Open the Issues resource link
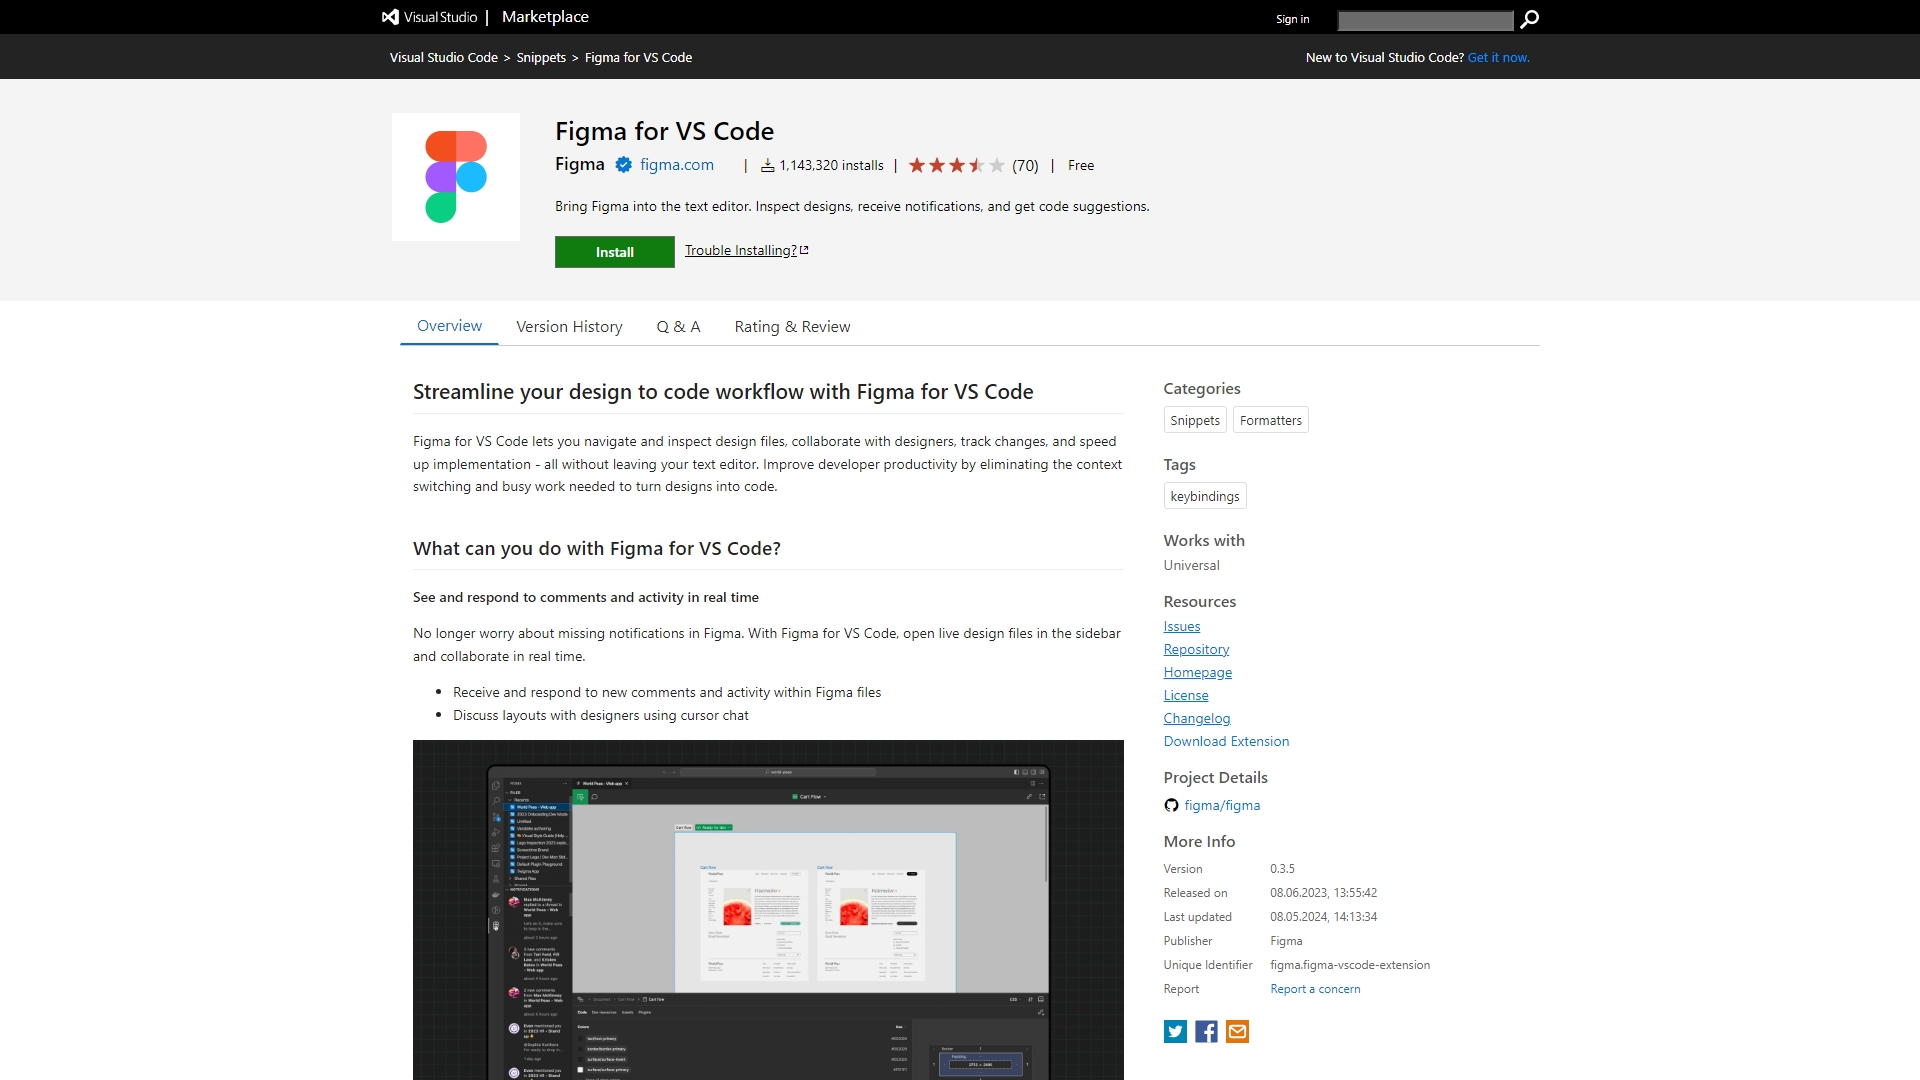 (1181, 627)
